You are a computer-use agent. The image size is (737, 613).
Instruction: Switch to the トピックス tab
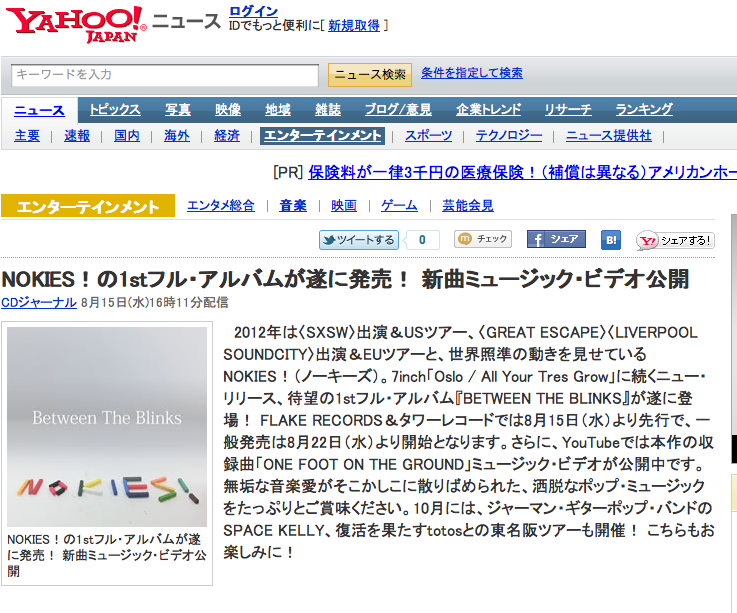[115, 110]
